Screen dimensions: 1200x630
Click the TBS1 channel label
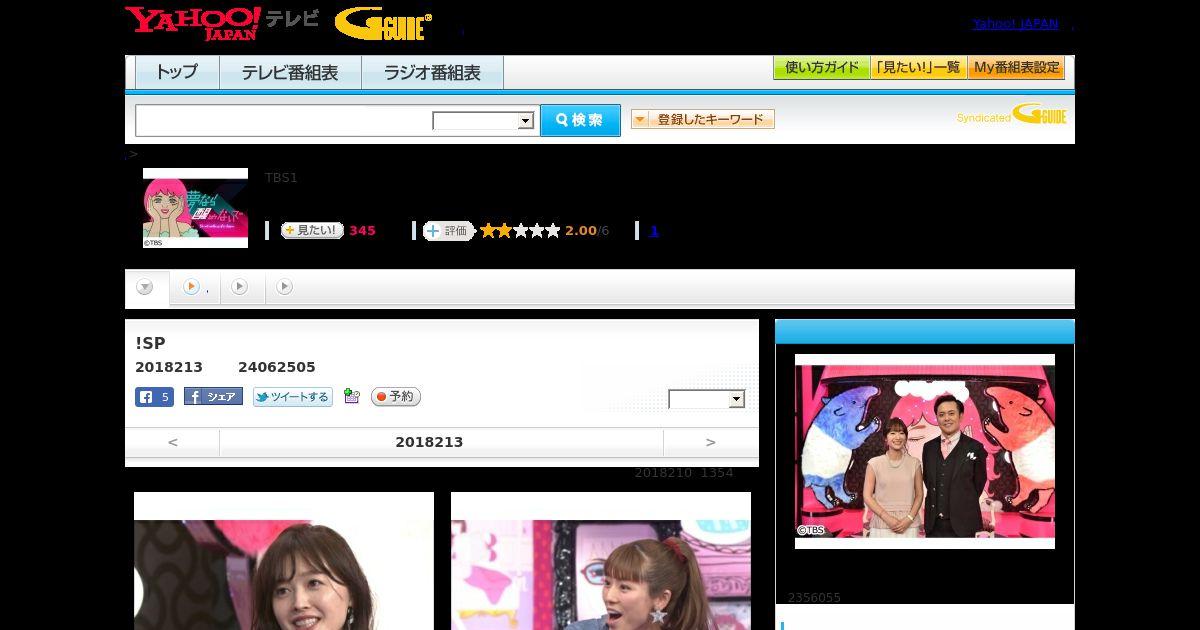[281, 178]
